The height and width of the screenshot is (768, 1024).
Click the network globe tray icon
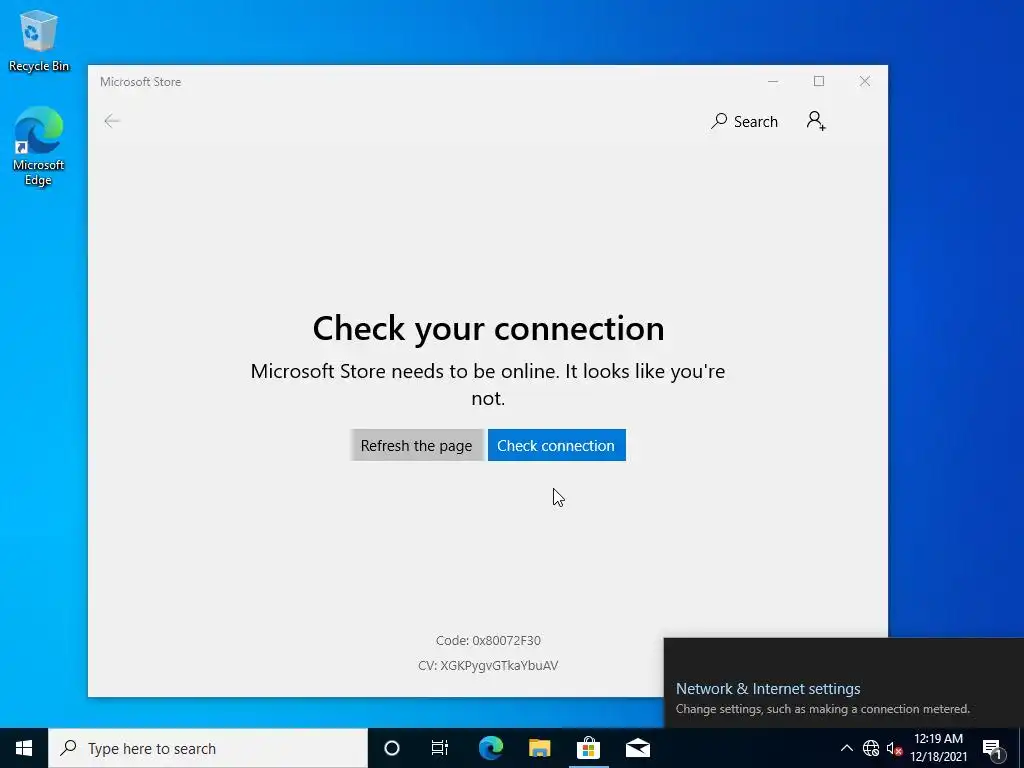[x=871, y=748]
